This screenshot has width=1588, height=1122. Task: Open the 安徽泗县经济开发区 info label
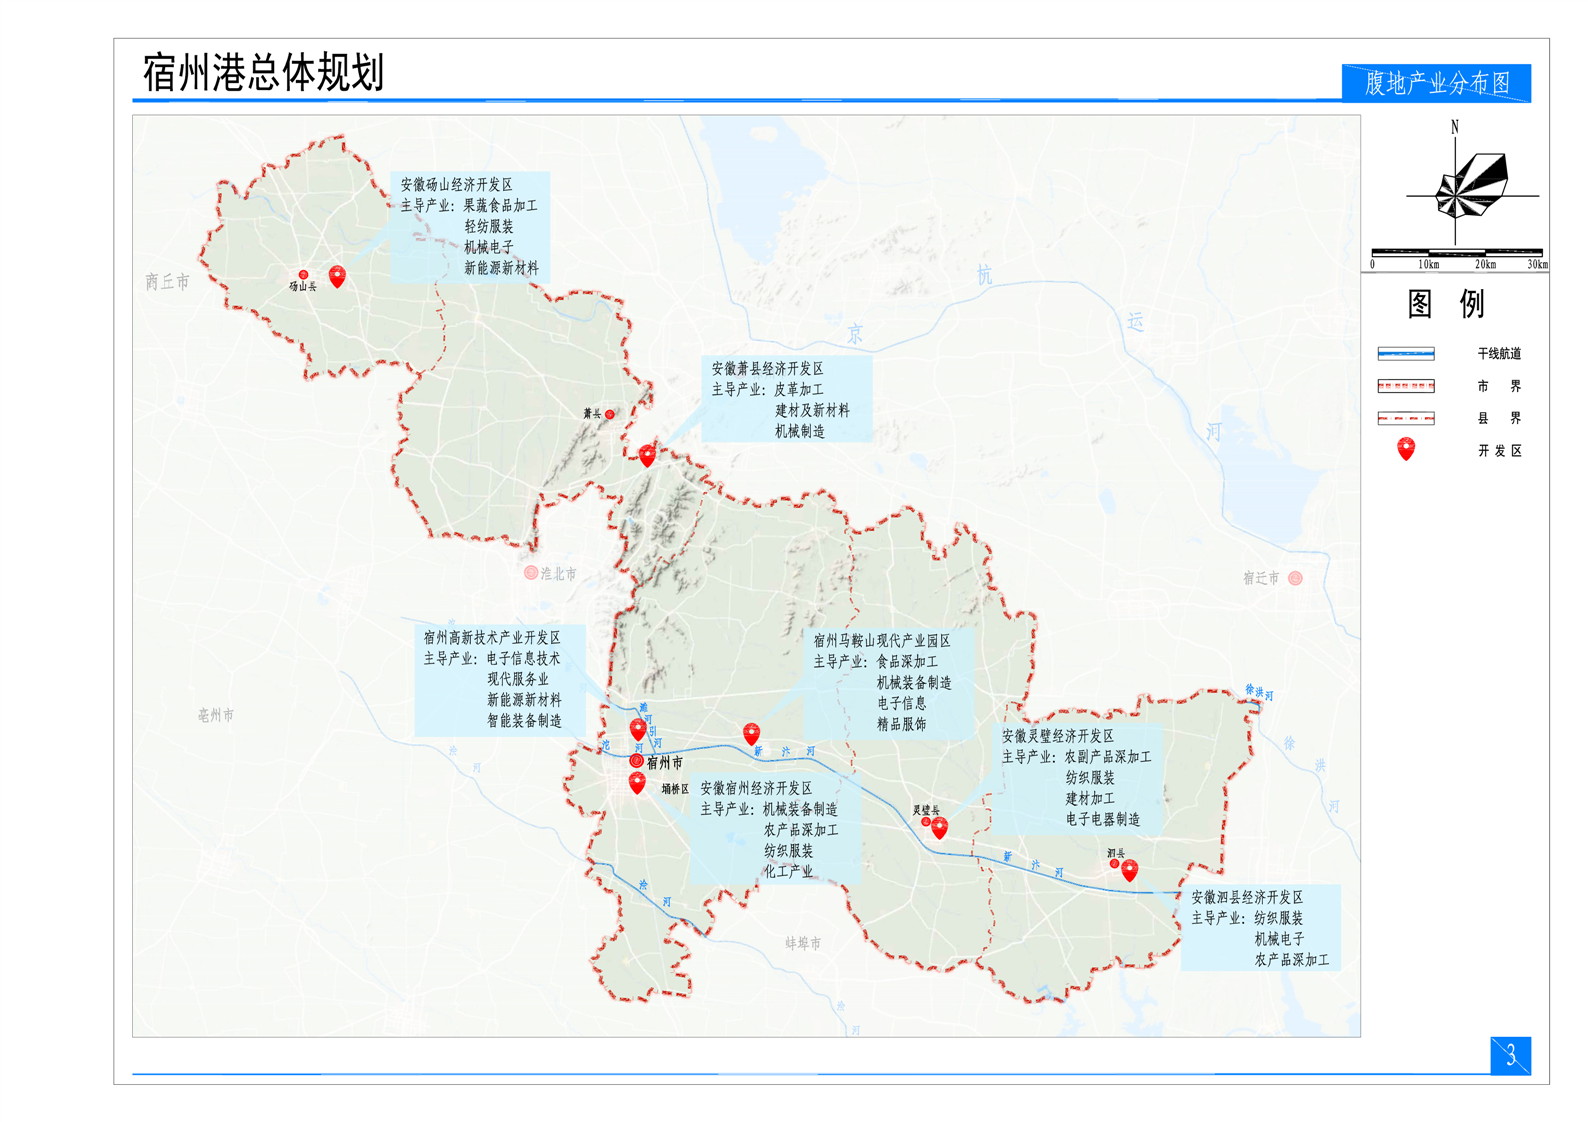pyautogui.click(x=1259, y=928)
